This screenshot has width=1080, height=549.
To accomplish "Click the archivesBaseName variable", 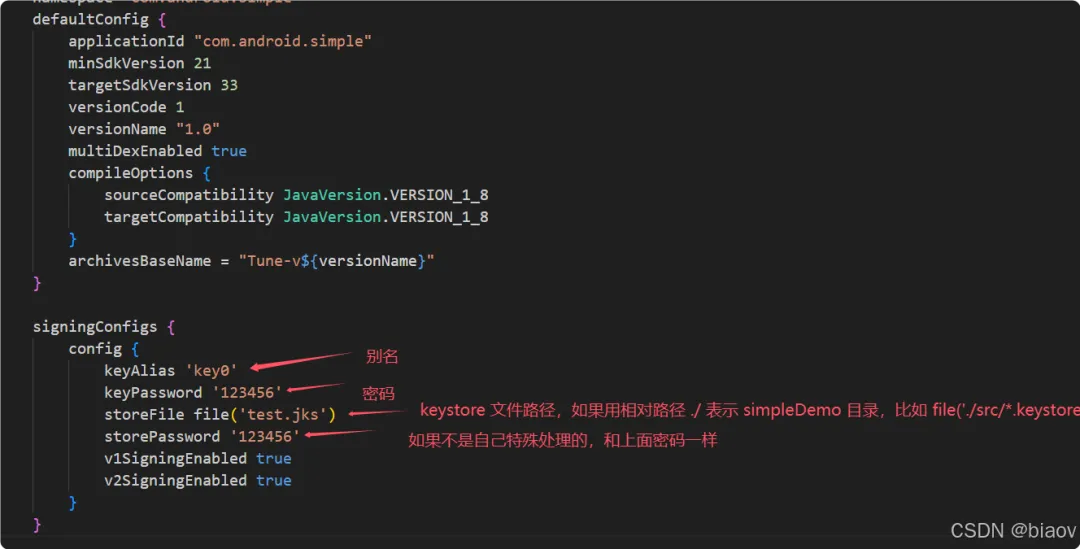I will coord(140,261).
